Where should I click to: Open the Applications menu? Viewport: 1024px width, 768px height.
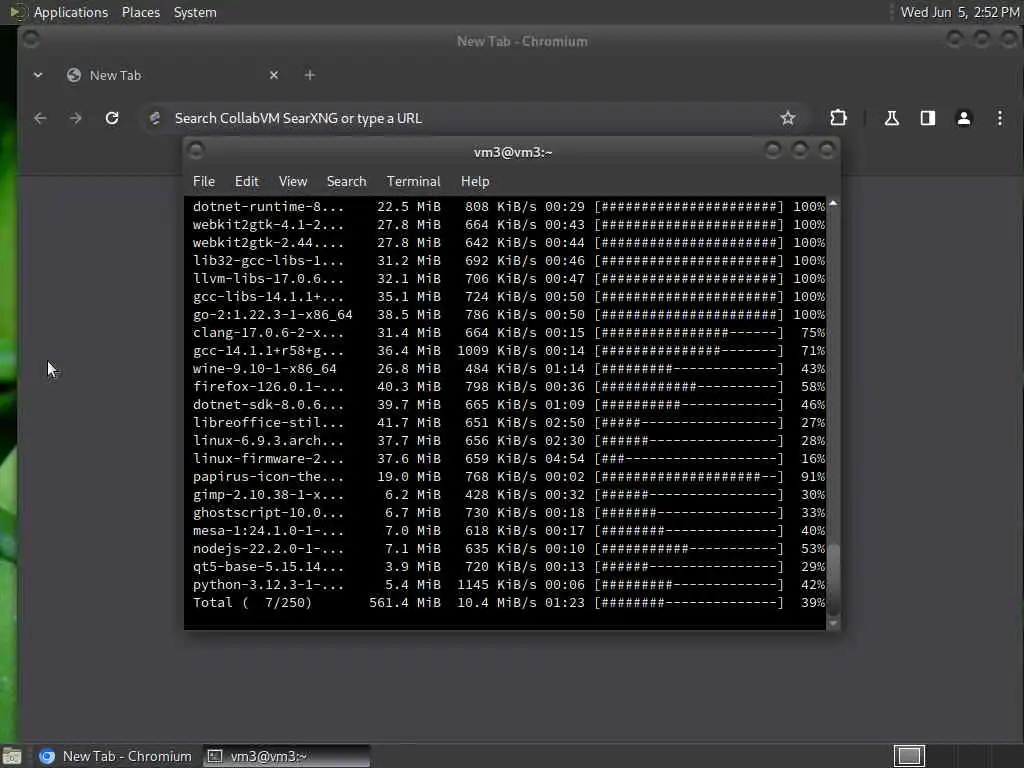click(x=71, y=12)
